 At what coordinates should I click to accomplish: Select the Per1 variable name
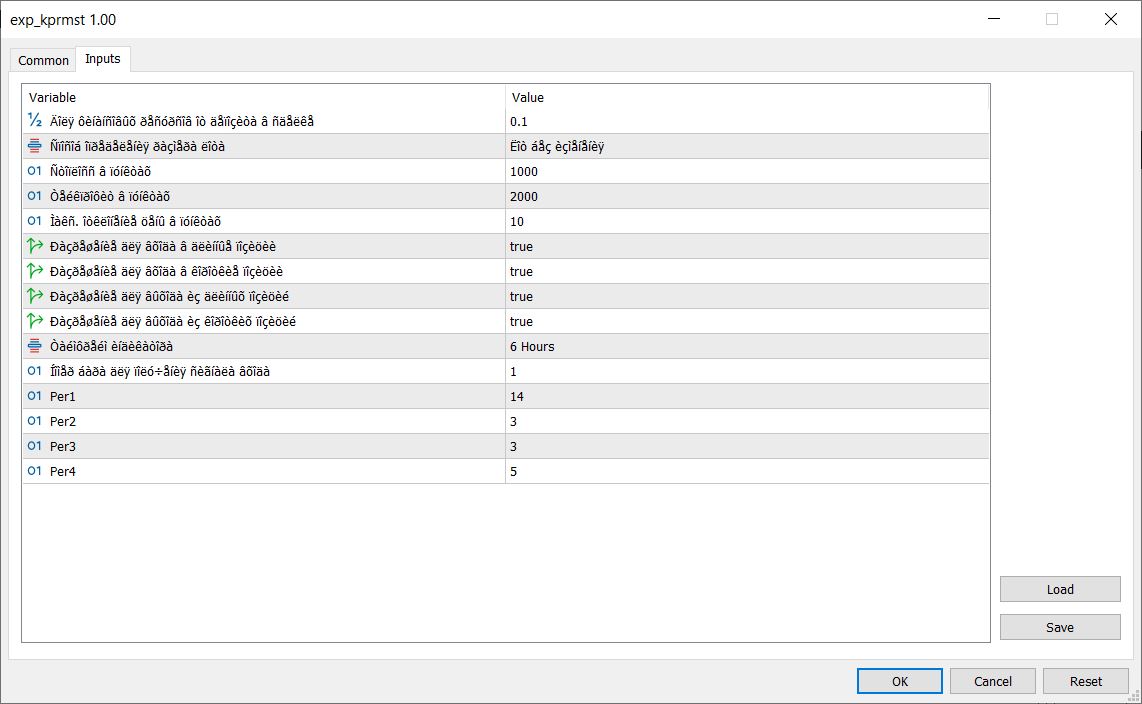pos(63,396)
